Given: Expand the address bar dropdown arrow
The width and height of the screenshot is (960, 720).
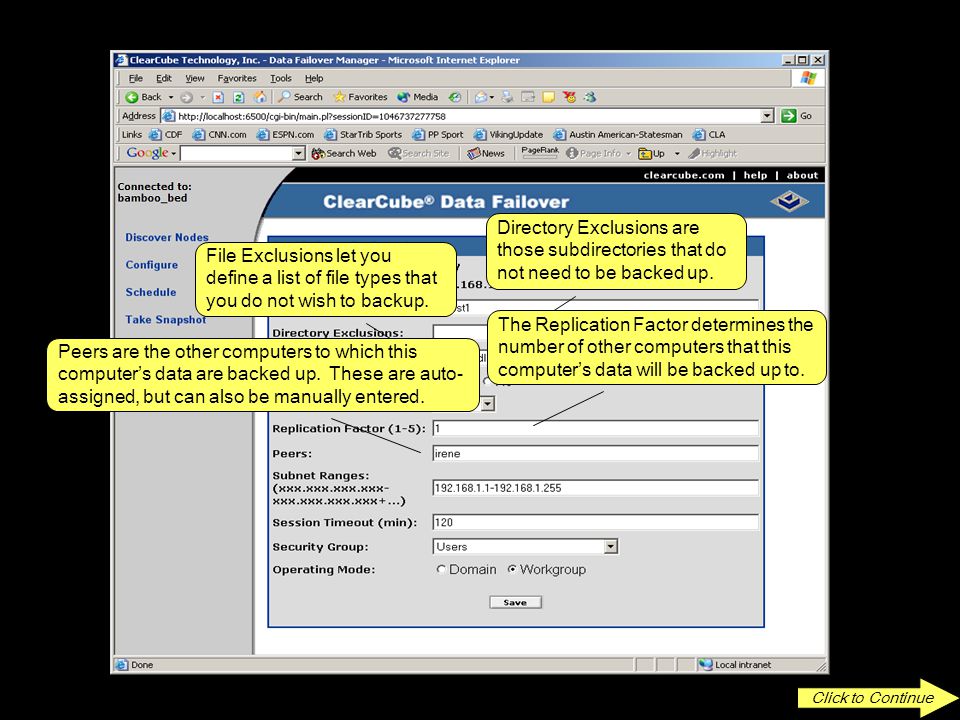Looking at the screenshot, I should tap(767, 116).
